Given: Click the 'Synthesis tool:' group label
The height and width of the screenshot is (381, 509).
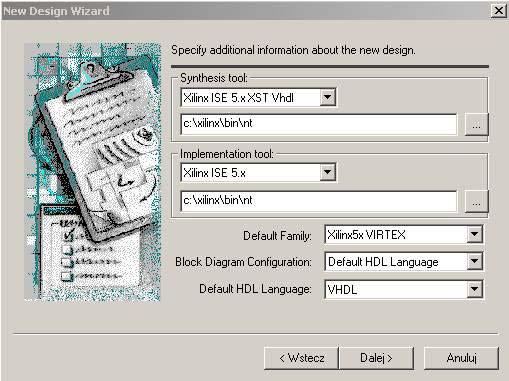Looking at the screenshot, I should (x=214, y=78).
